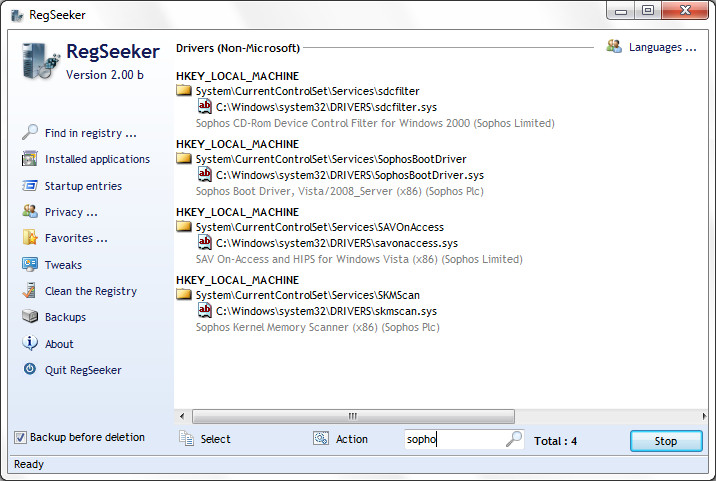Screen dimensions: 716x481
Task: Click the Select documents icon
Action: pyautogui.click(x=186, y=438)
